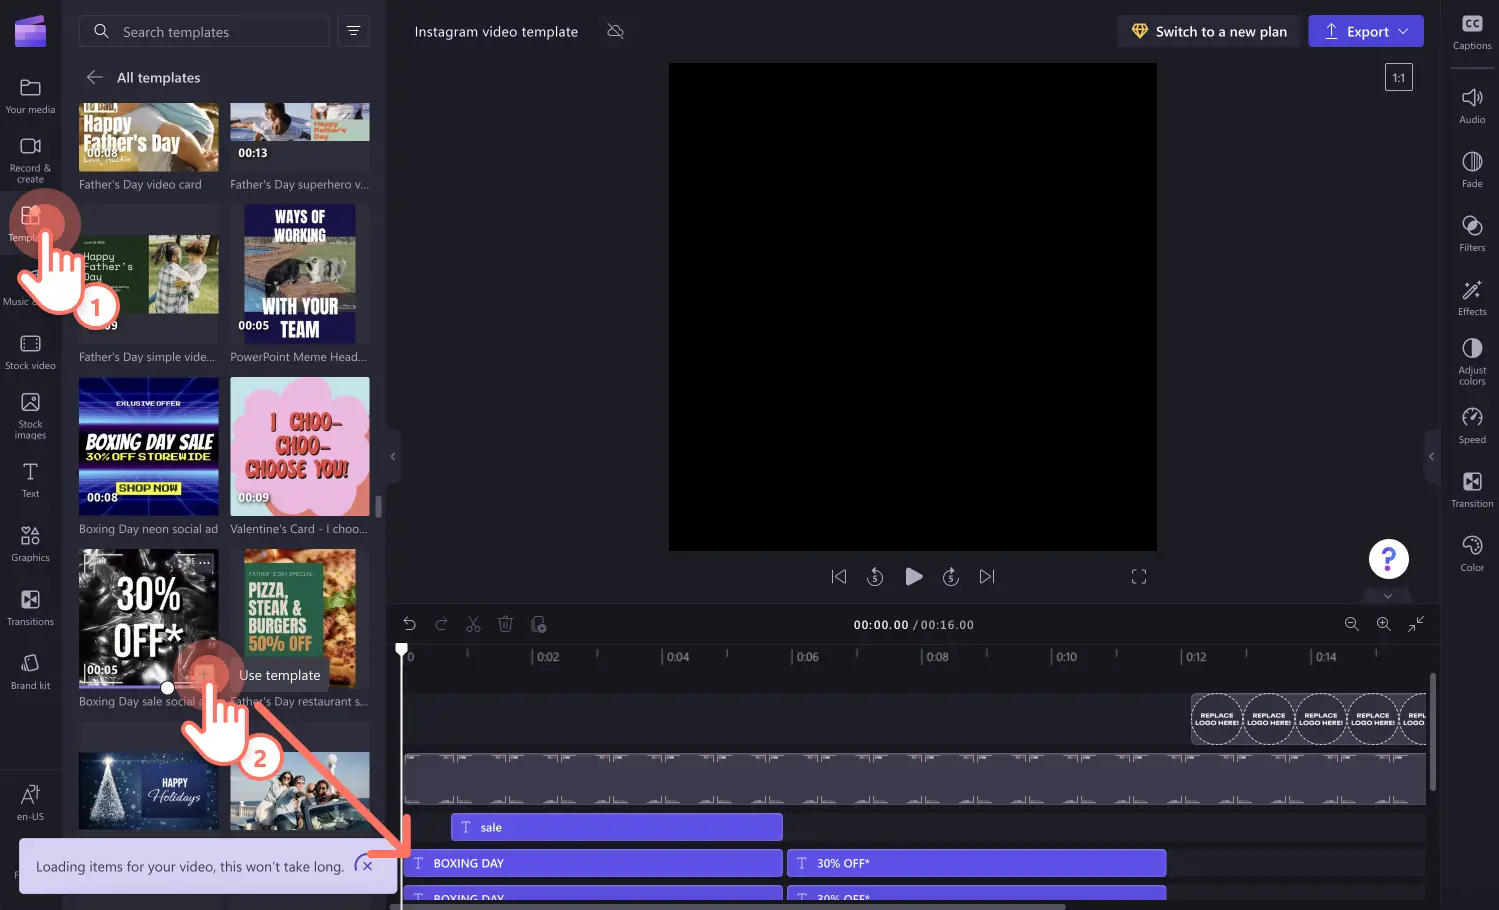The width and height of the screenshot is (1499, 910).
Task: Select the sale text clip
Action: (x=616, y=827)
